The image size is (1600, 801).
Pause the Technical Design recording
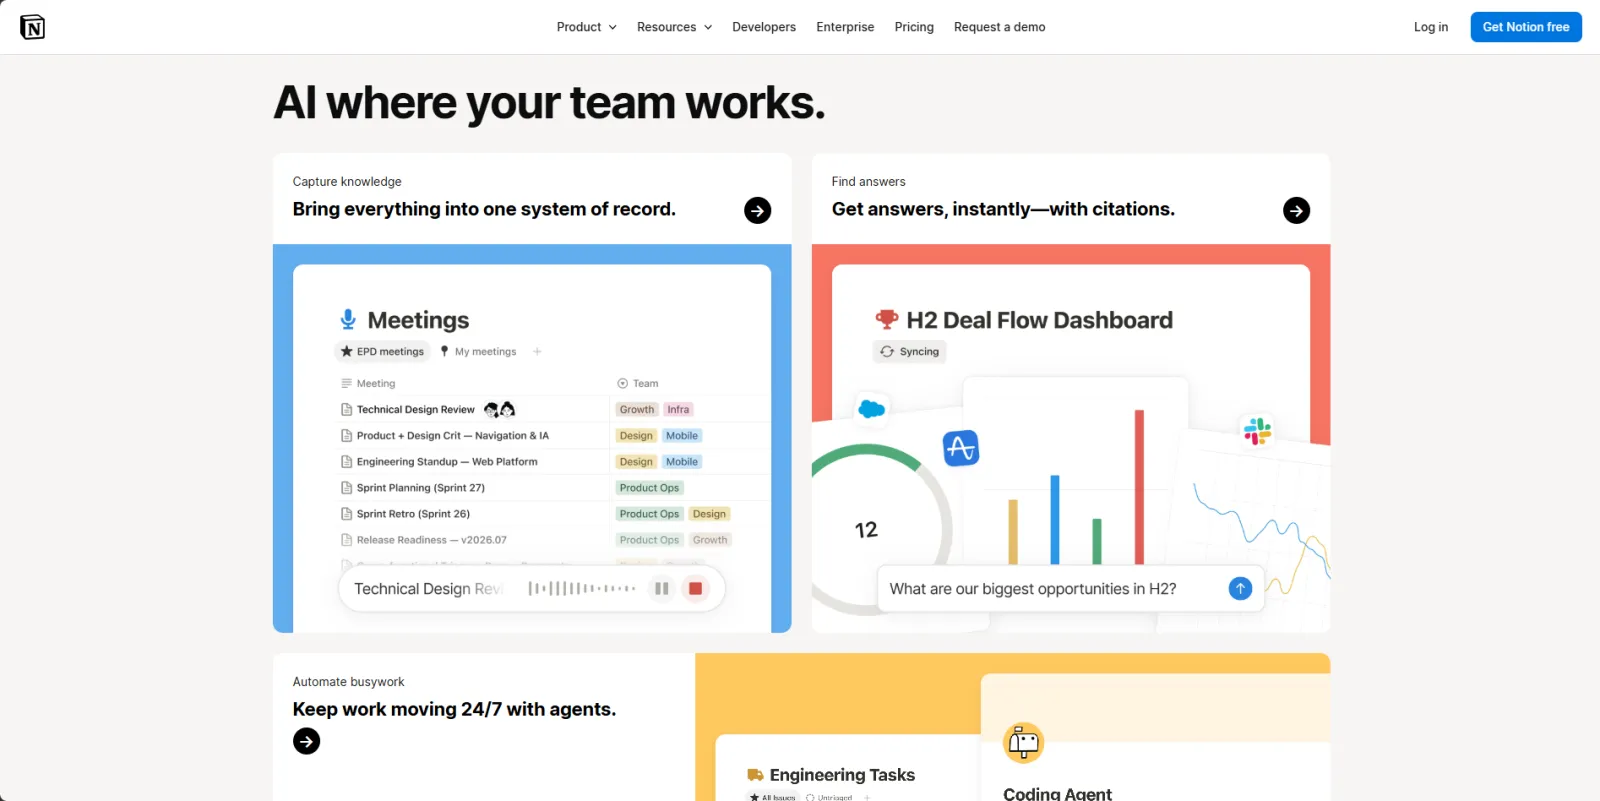pos(661,589)
